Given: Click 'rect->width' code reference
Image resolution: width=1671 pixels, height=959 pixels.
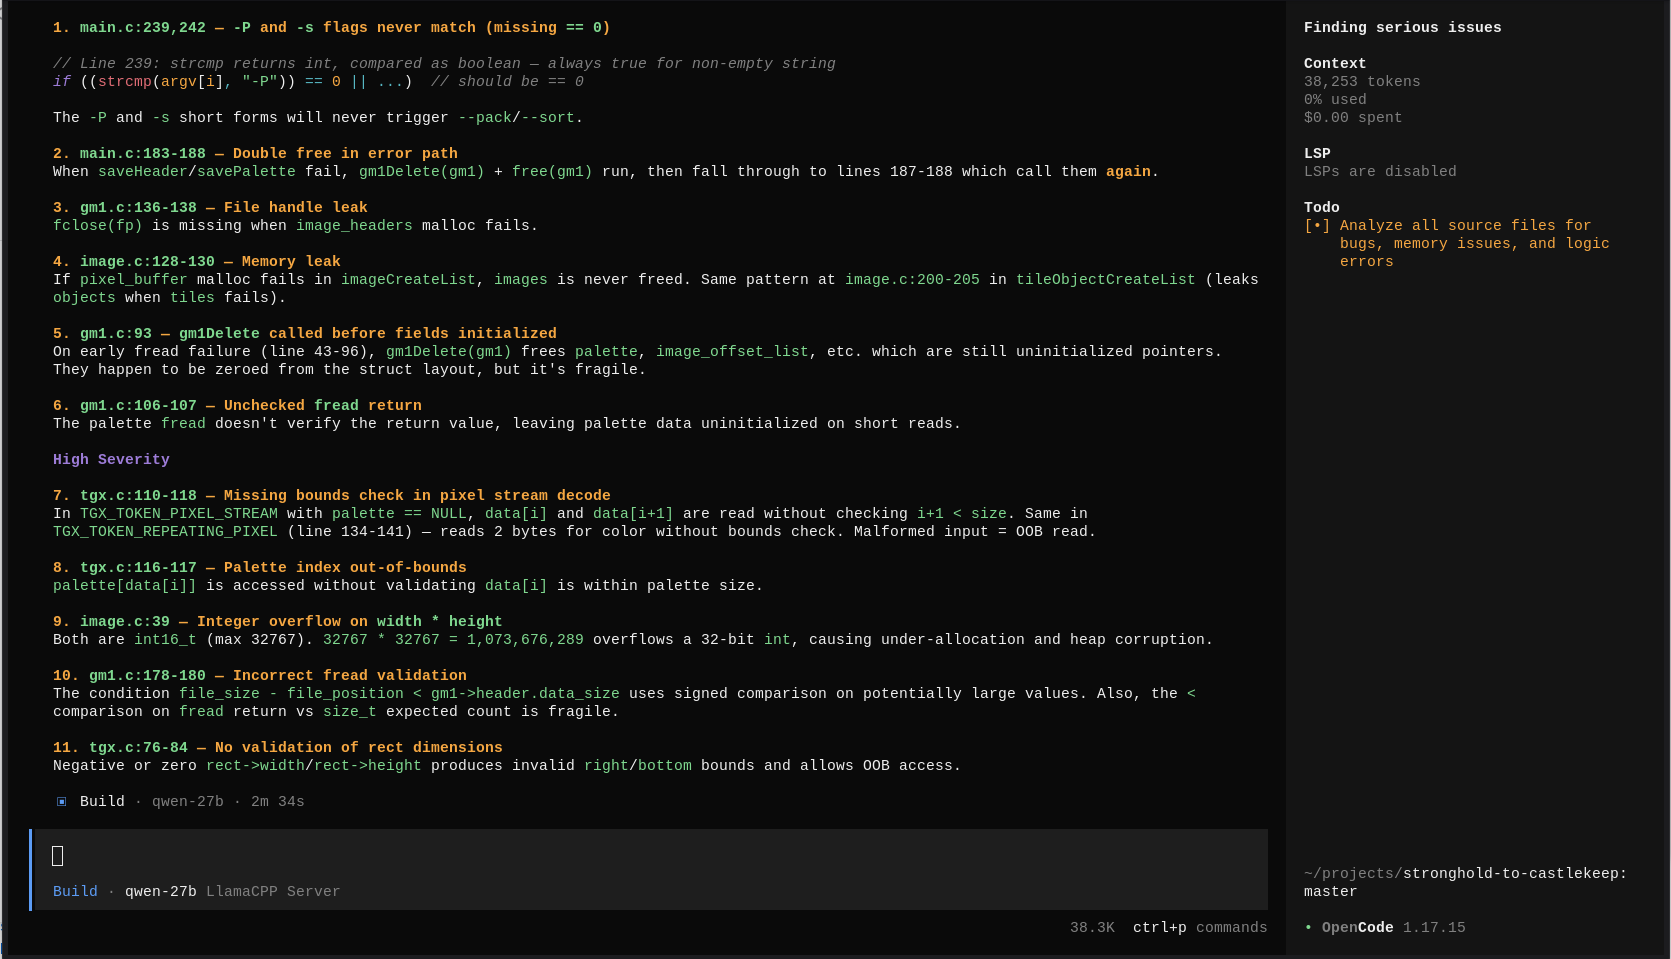Looking at the screenshot, I should tap(255, 766).
